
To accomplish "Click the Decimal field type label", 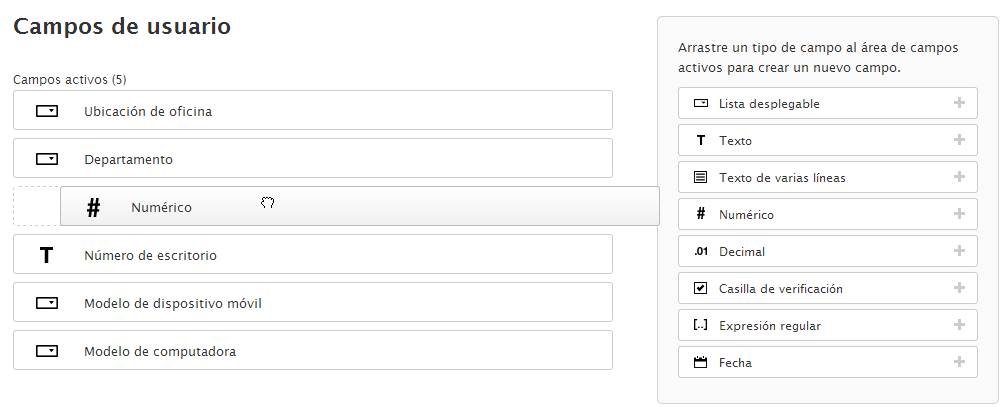I will point(741,251).
